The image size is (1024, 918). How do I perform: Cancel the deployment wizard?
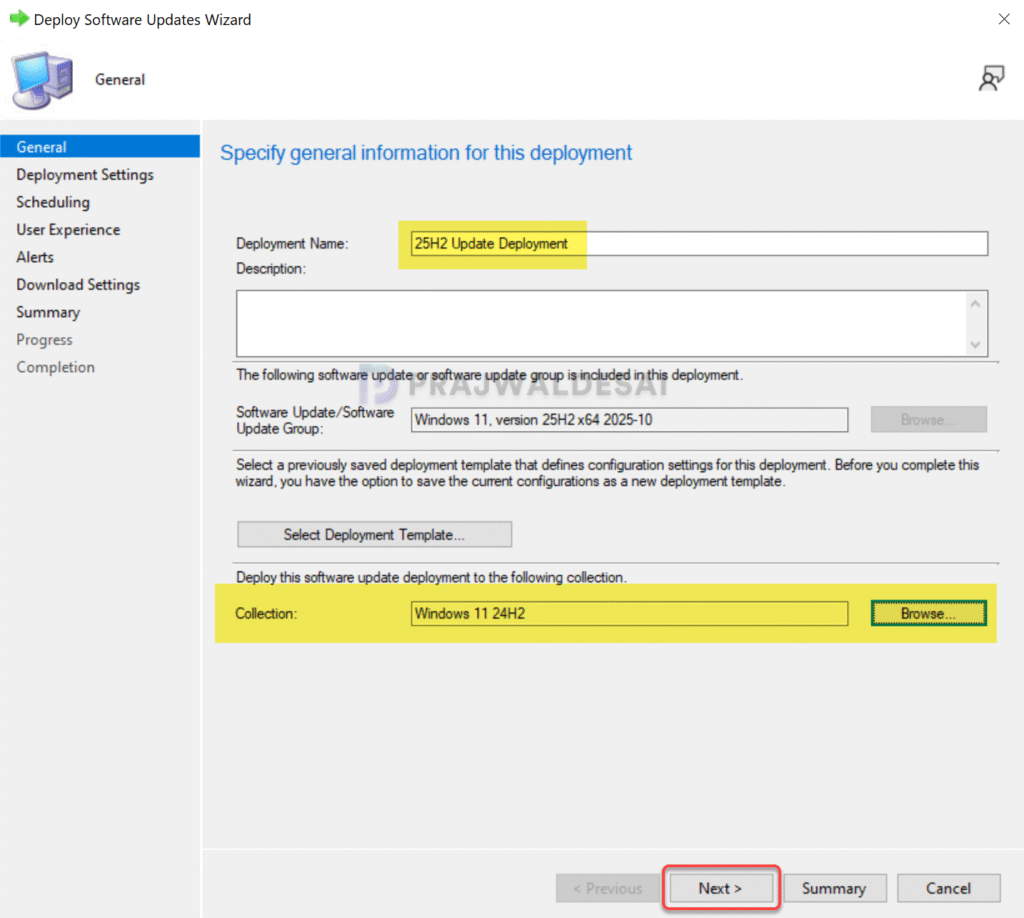pos(948,888)
